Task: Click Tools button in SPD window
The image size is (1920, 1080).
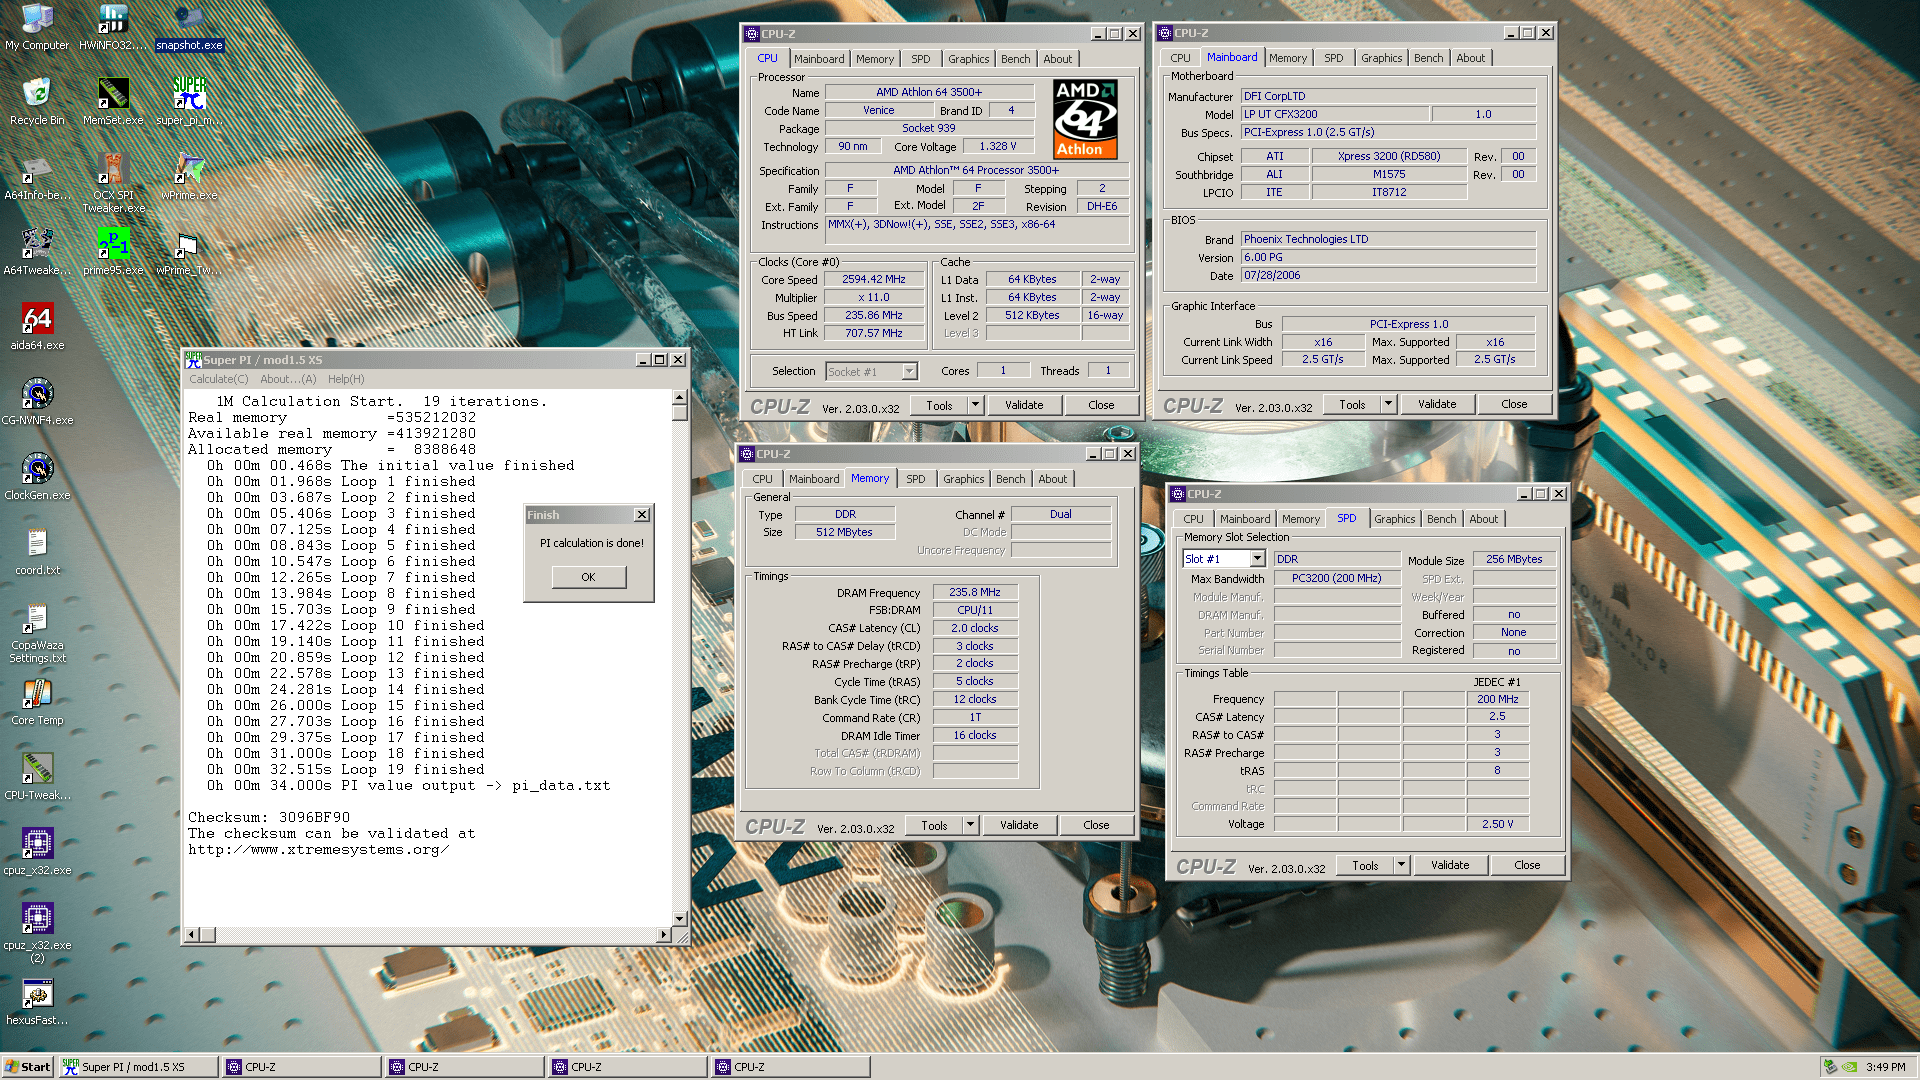Action: pos(1365,865)
